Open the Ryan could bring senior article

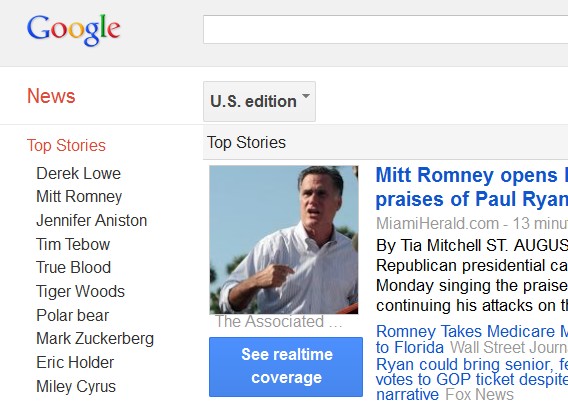[x=472, y=379]
